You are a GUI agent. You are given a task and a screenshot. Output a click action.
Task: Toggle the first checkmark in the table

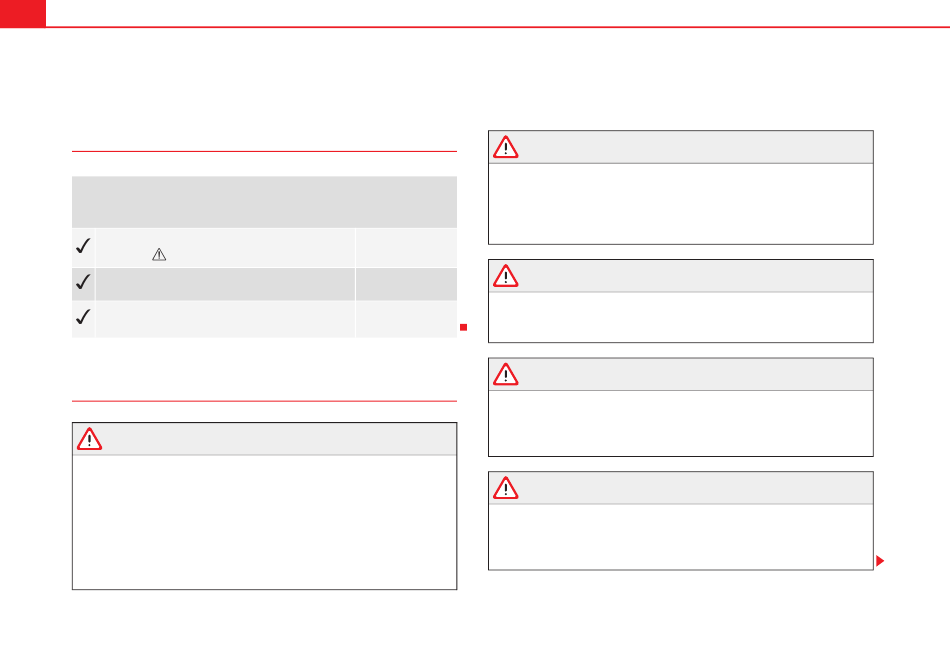click(x=84, y=245)
